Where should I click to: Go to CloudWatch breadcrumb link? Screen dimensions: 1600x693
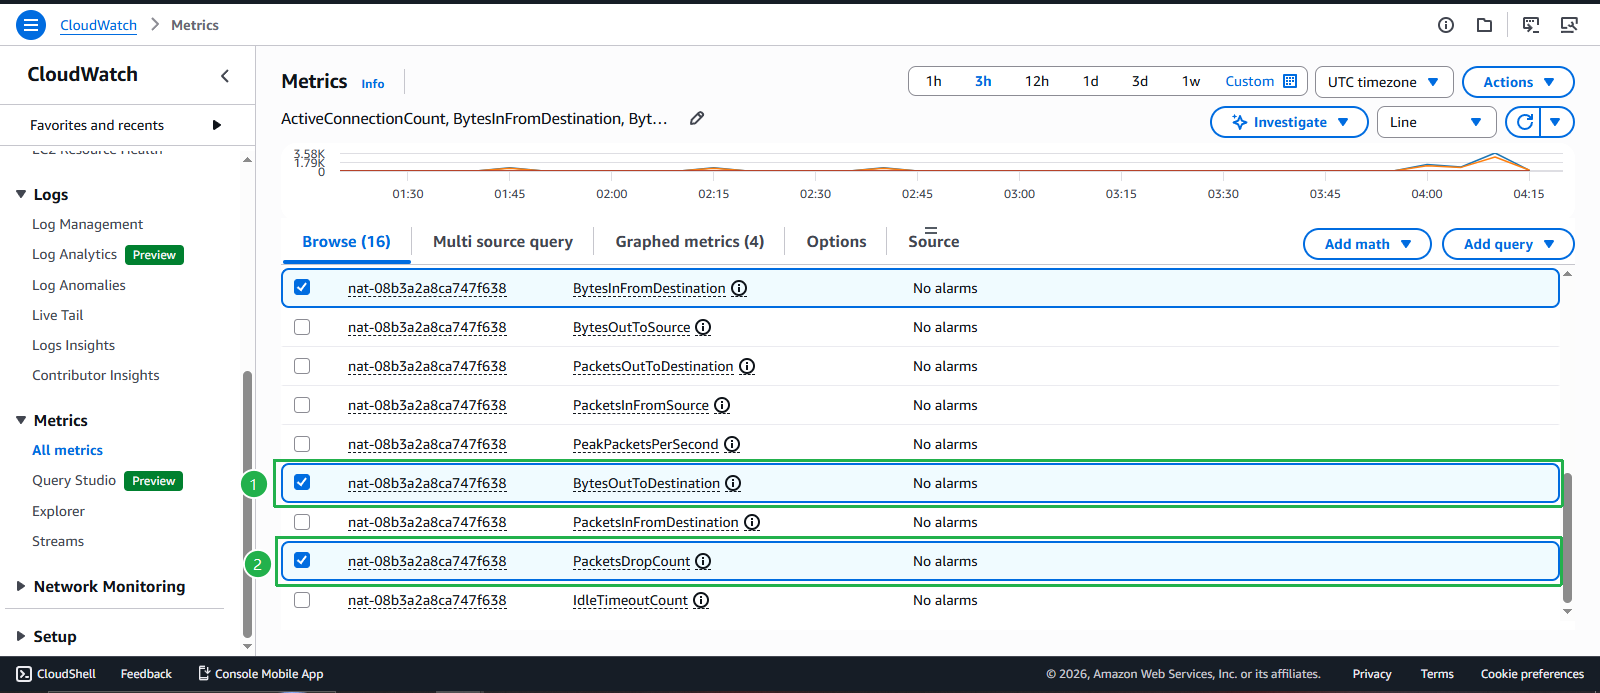98,25
